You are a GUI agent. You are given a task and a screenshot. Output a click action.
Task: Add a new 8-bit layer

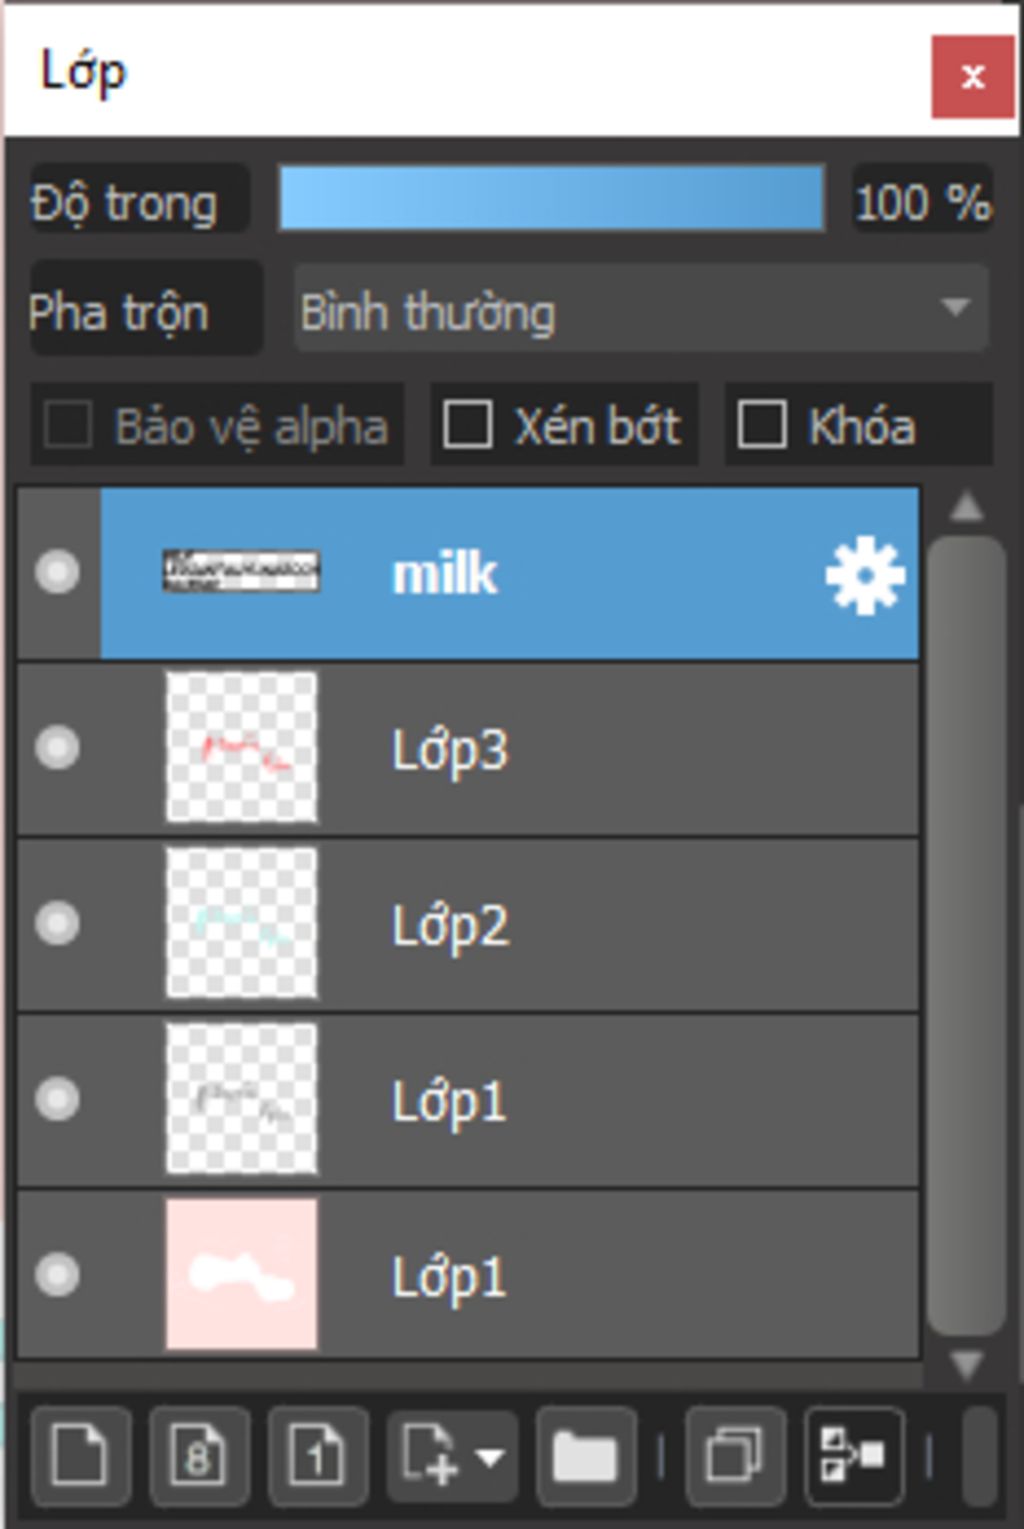(199, 1455)
